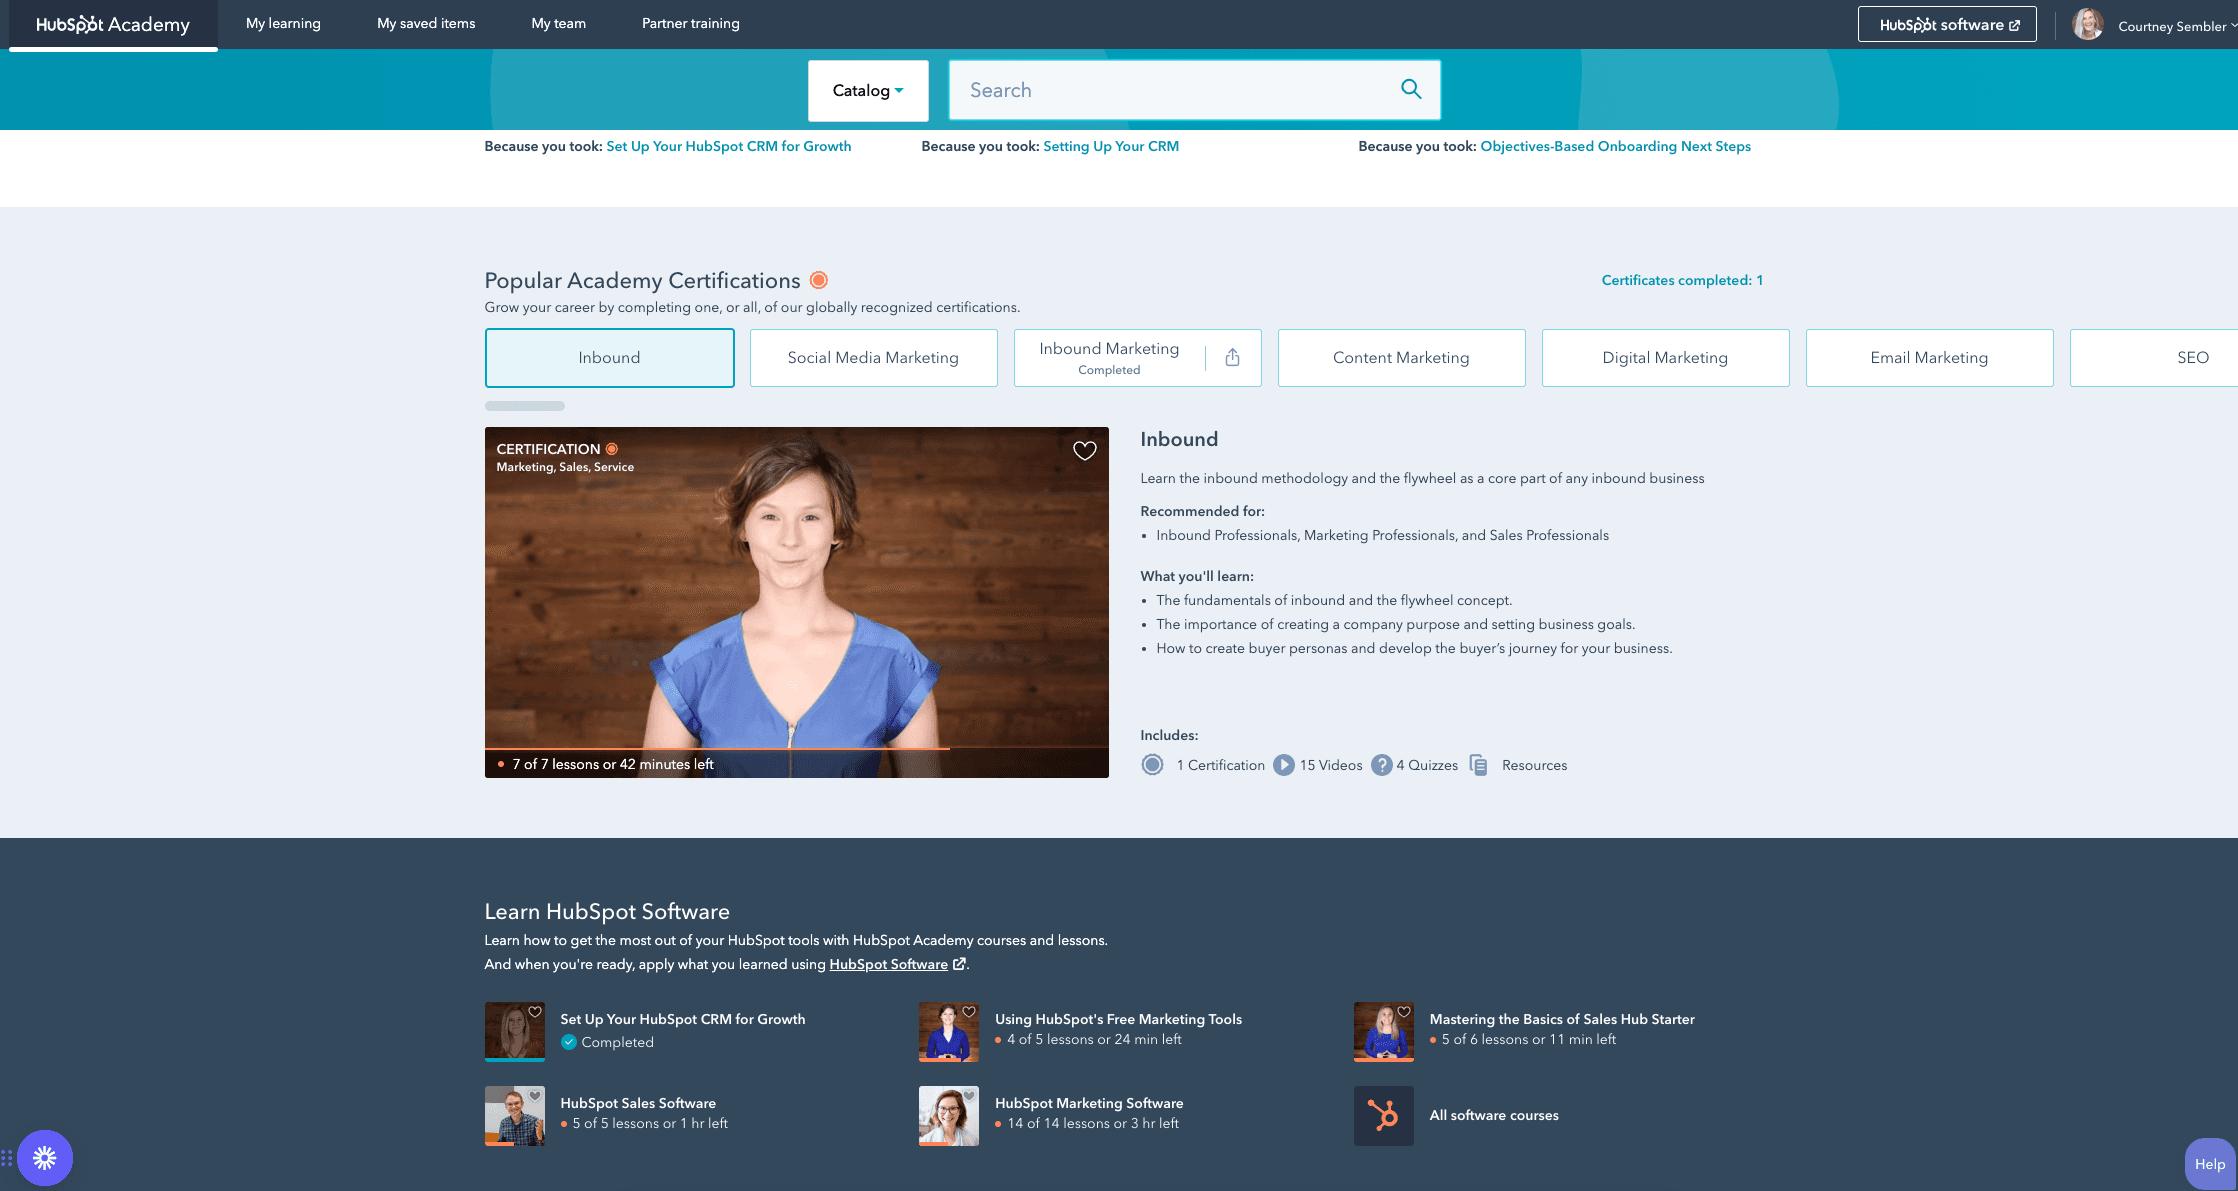Favorite Mastering the Basics of Sales Hub course

[1404, 1012]
